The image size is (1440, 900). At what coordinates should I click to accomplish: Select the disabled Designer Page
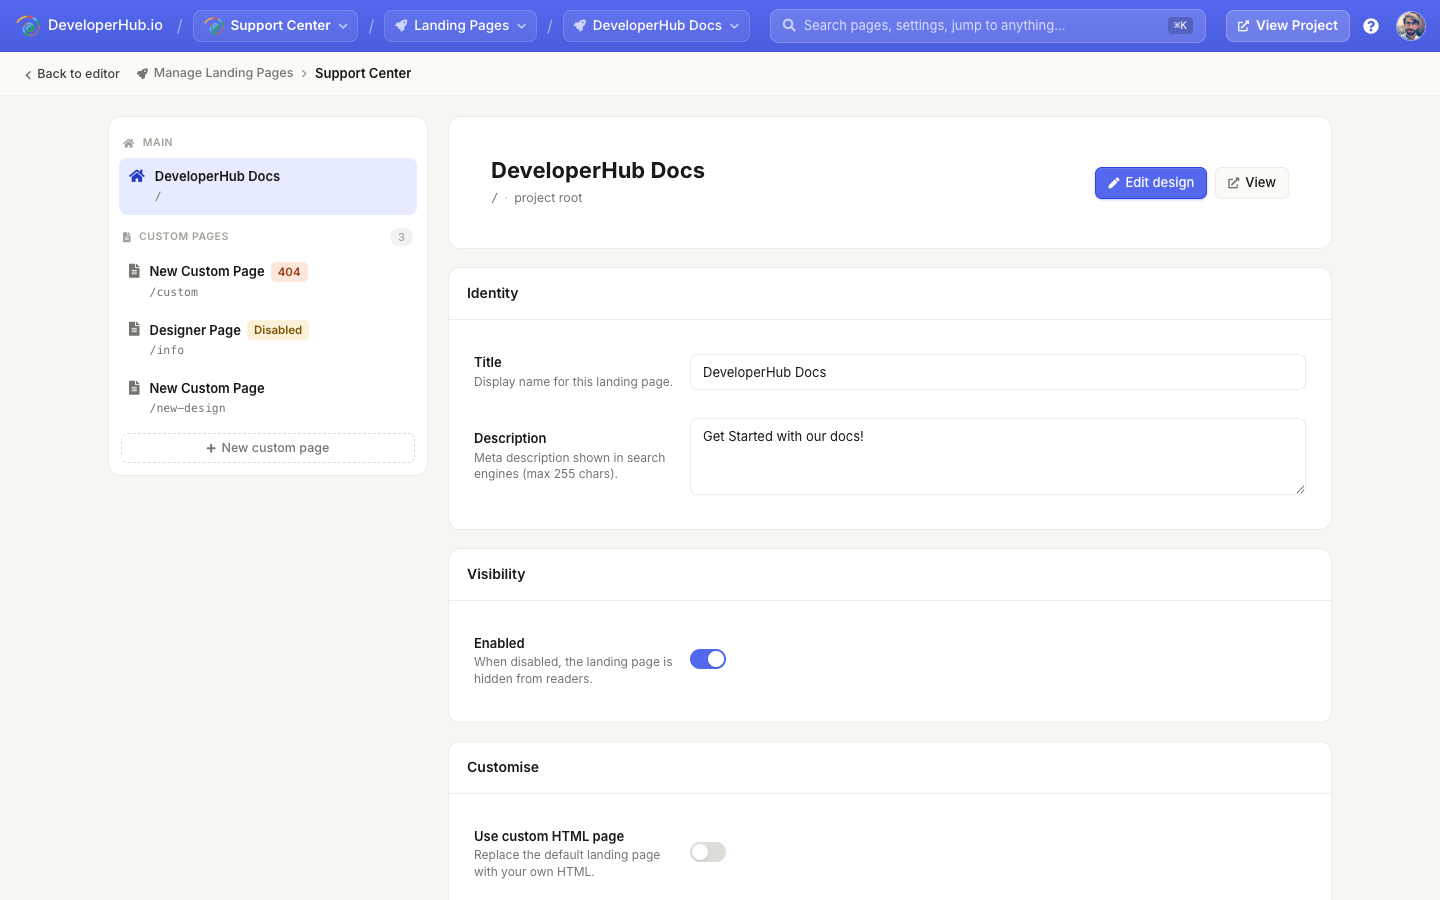click(x=268, y=339)
